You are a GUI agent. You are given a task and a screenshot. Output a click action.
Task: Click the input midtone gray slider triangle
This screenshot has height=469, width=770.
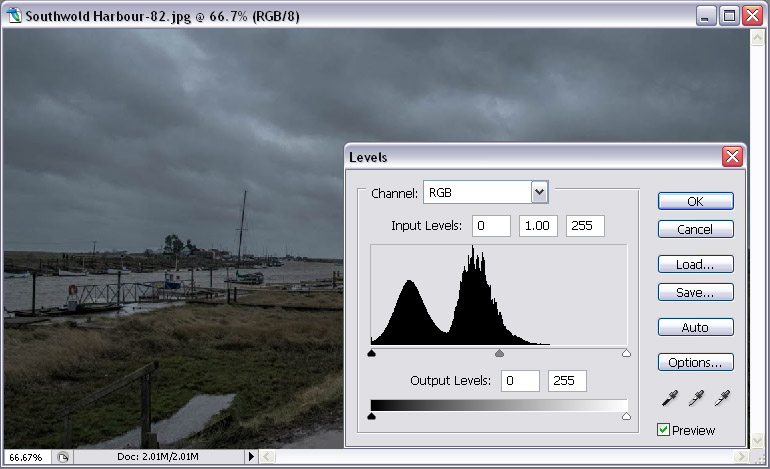(499, 353)
